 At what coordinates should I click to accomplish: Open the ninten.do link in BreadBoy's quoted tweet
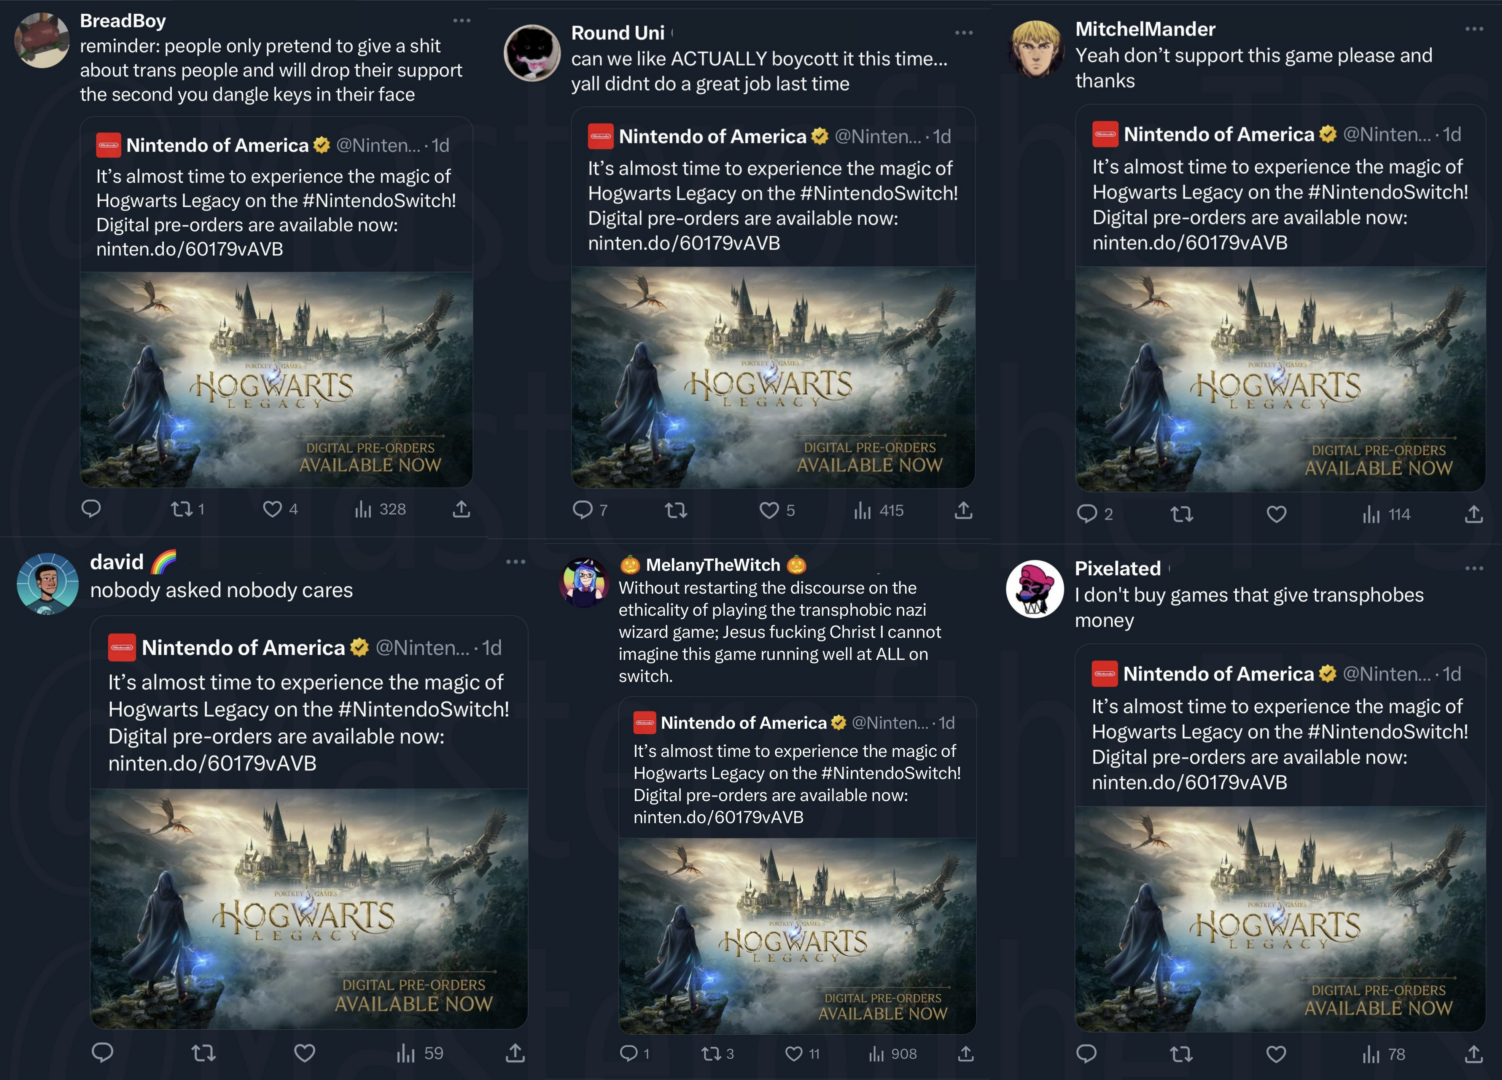coord(189,249)
